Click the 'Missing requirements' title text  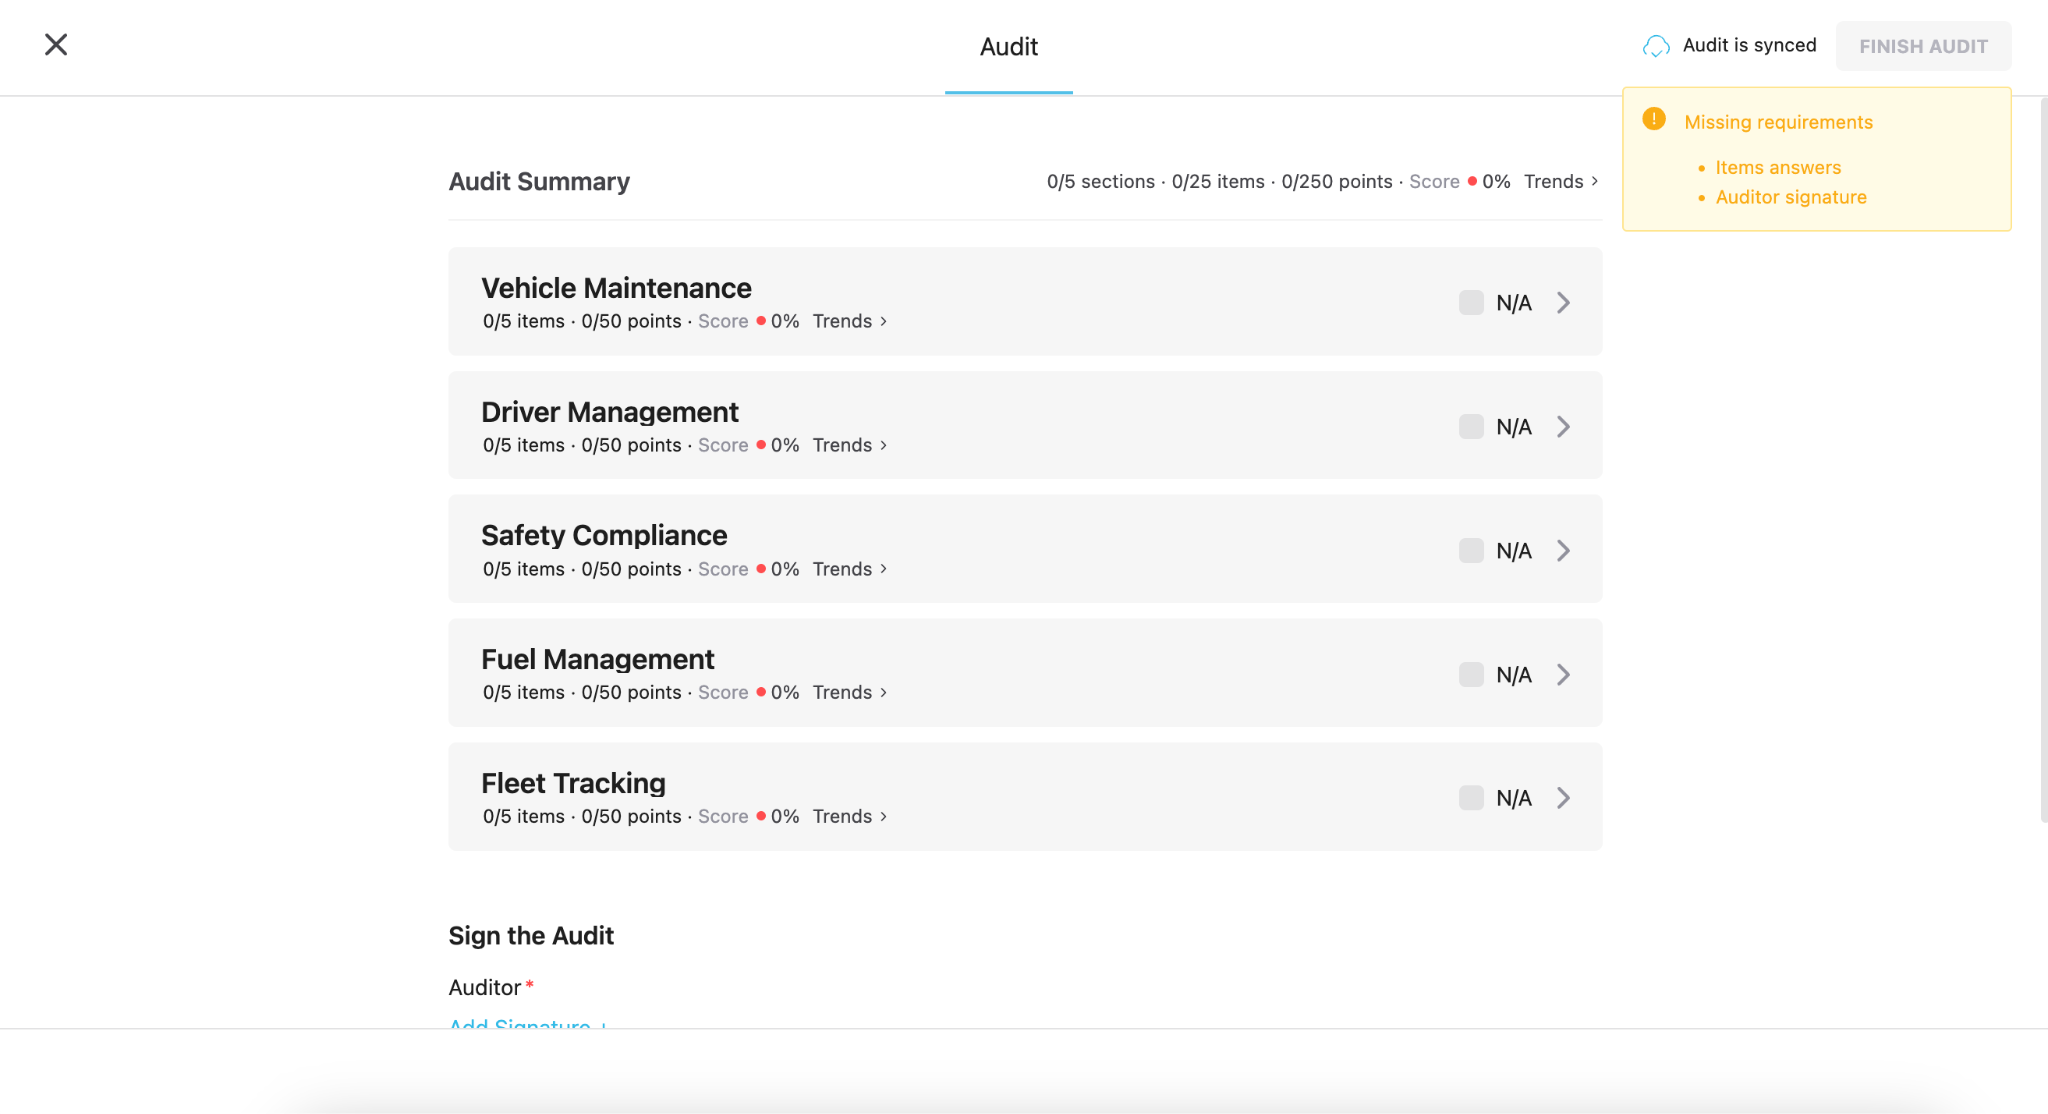coord(1778,122)
